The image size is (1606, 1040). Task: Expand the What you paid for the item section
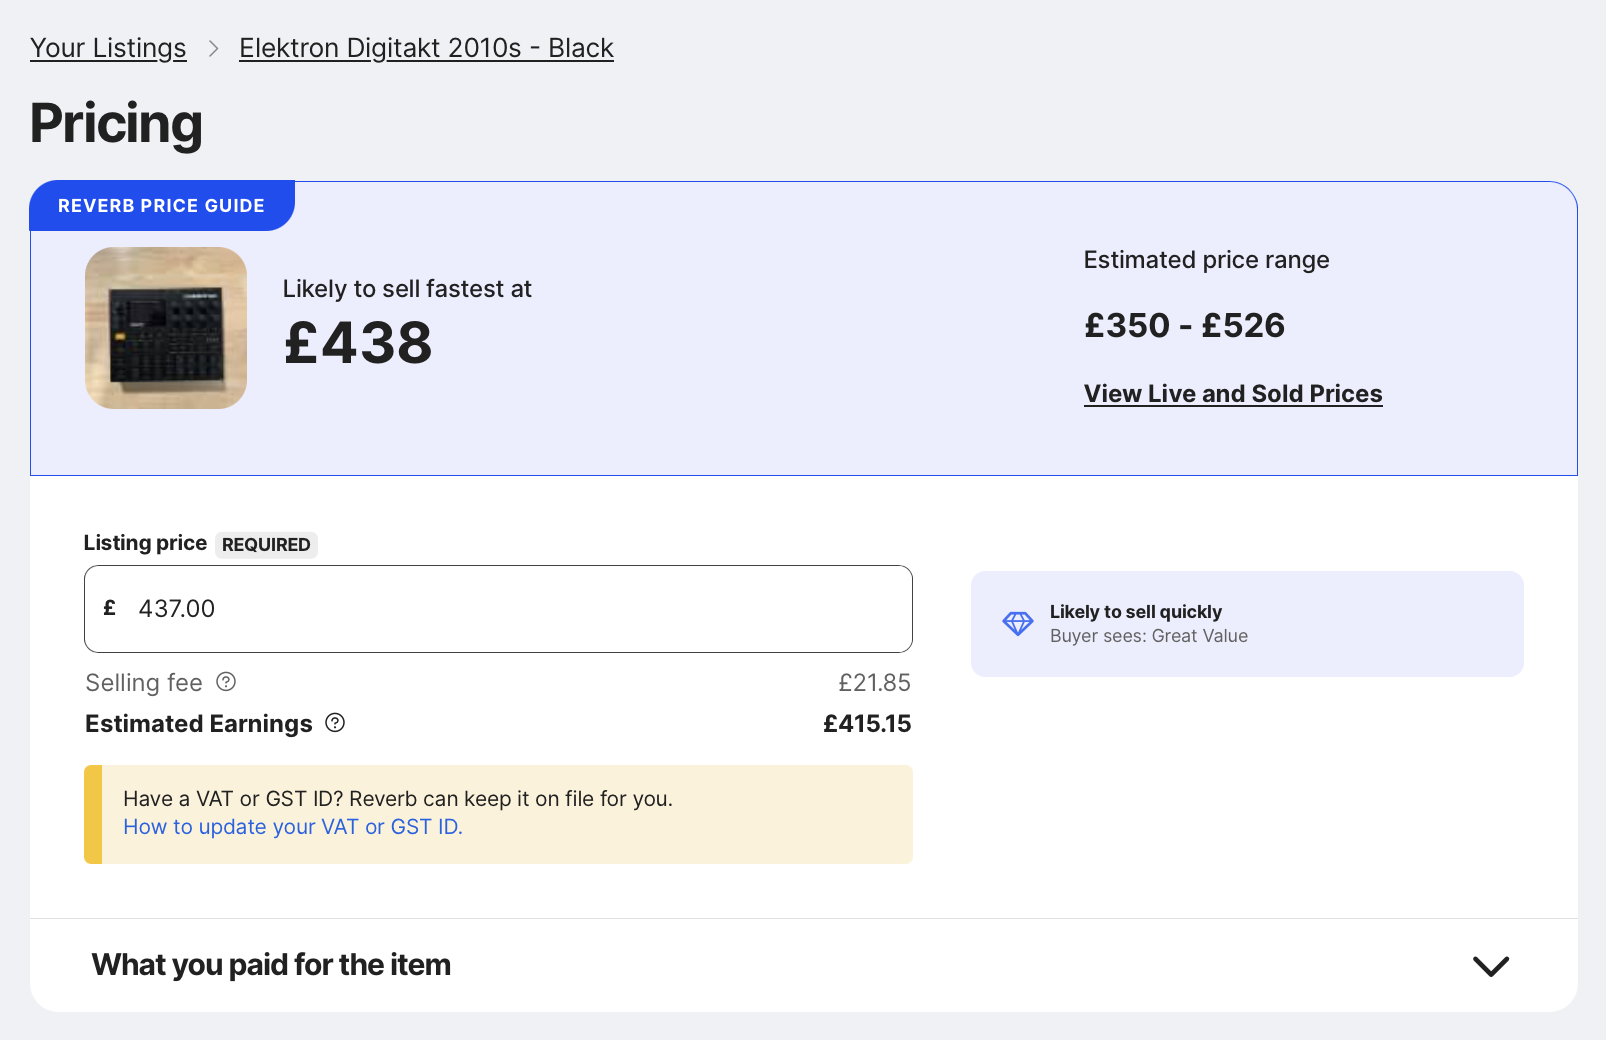point(271,965)
